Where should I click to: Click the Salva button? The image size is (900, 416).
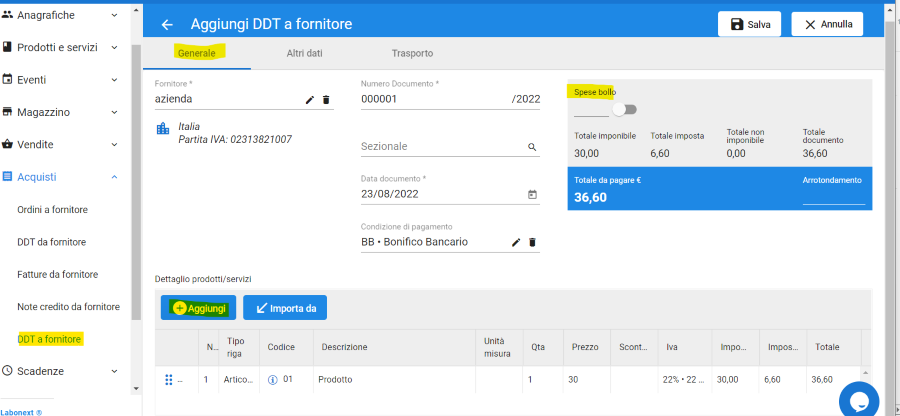(x=748, y=24)
